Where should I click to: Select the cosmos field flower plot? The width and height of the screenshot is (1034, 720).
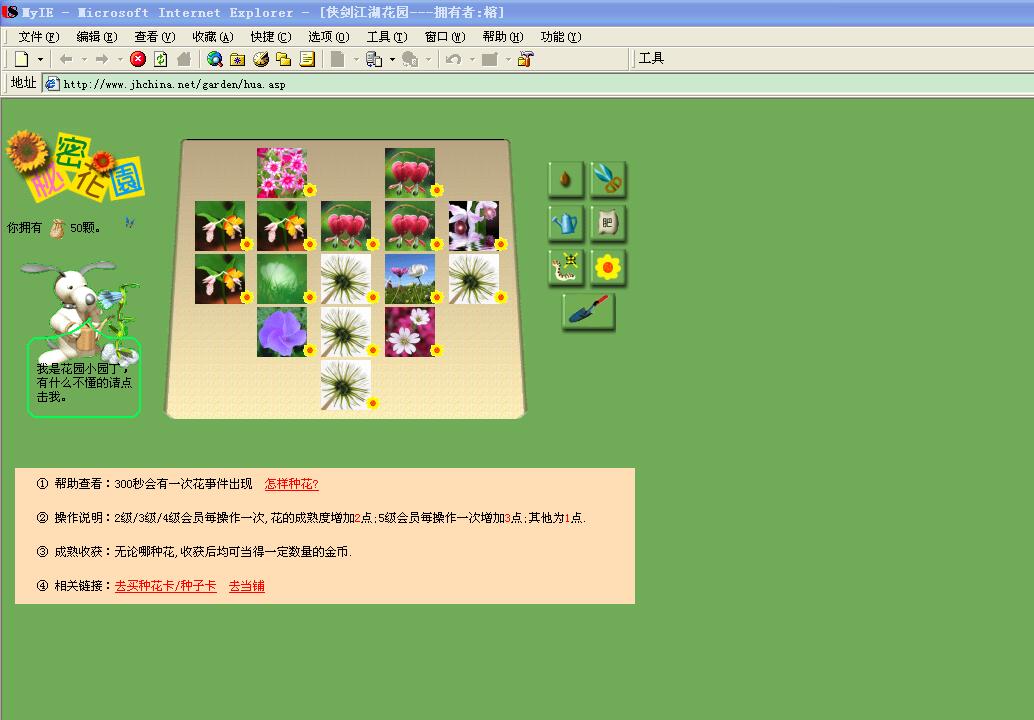(410, 279)
